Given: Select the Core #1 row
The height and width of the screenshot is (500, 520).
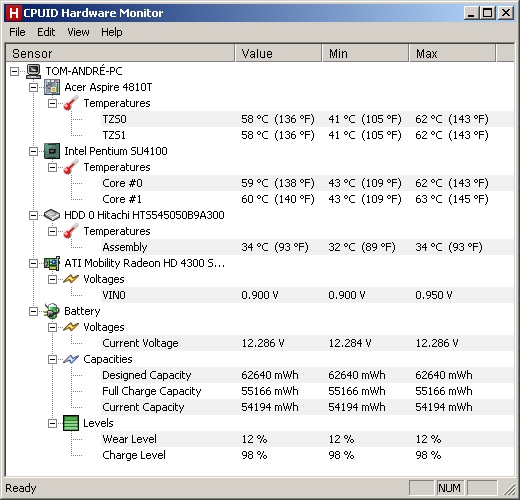Looking at the screenshot, I should point(307,199).
